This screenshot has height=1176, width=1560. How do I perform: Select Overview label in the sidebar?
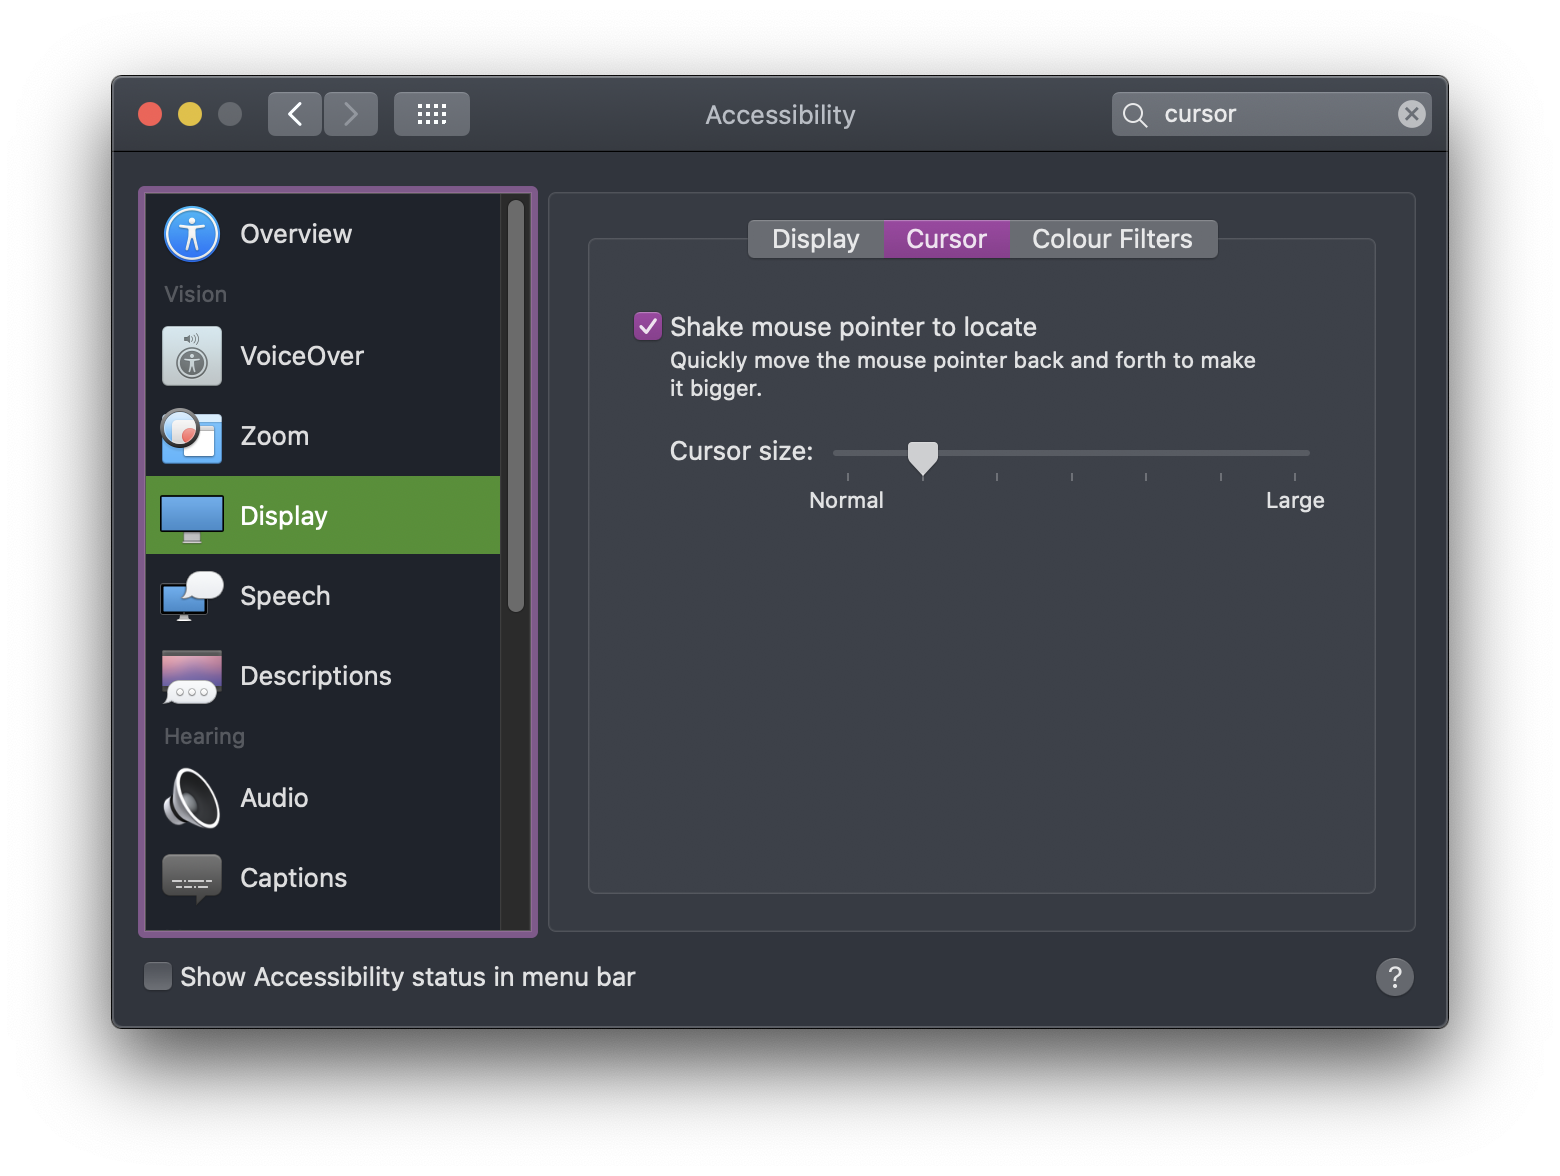pos(296,234)
